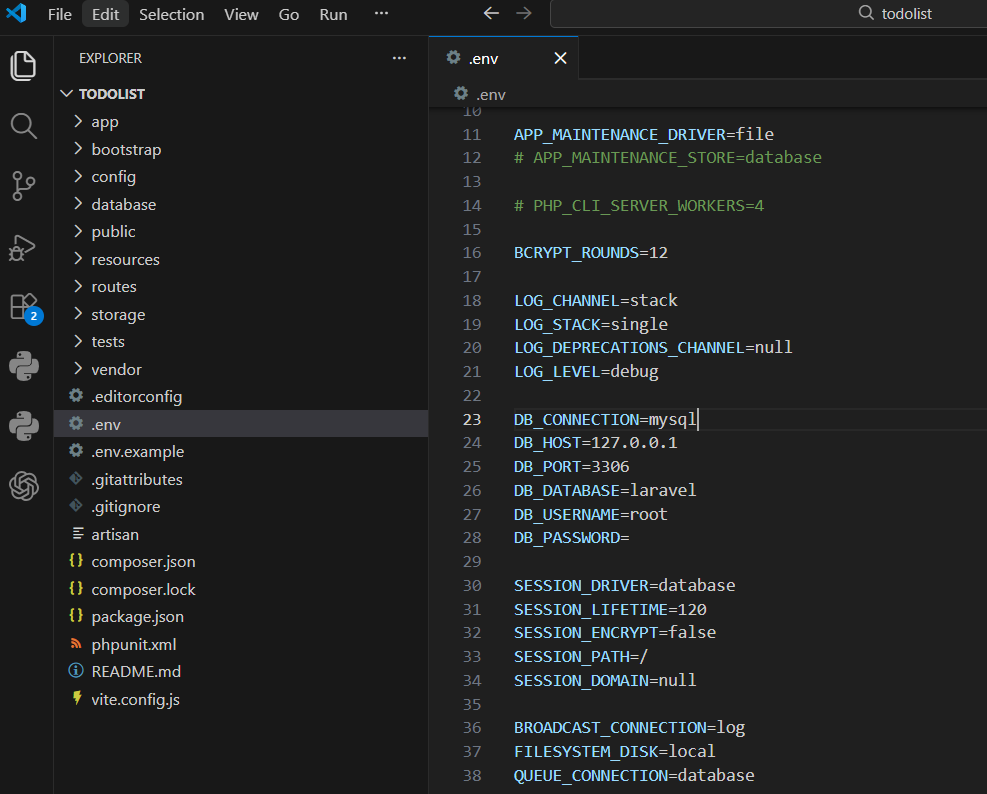Open the Run menu
Screen dimensions: 987x794
point(333,14)
